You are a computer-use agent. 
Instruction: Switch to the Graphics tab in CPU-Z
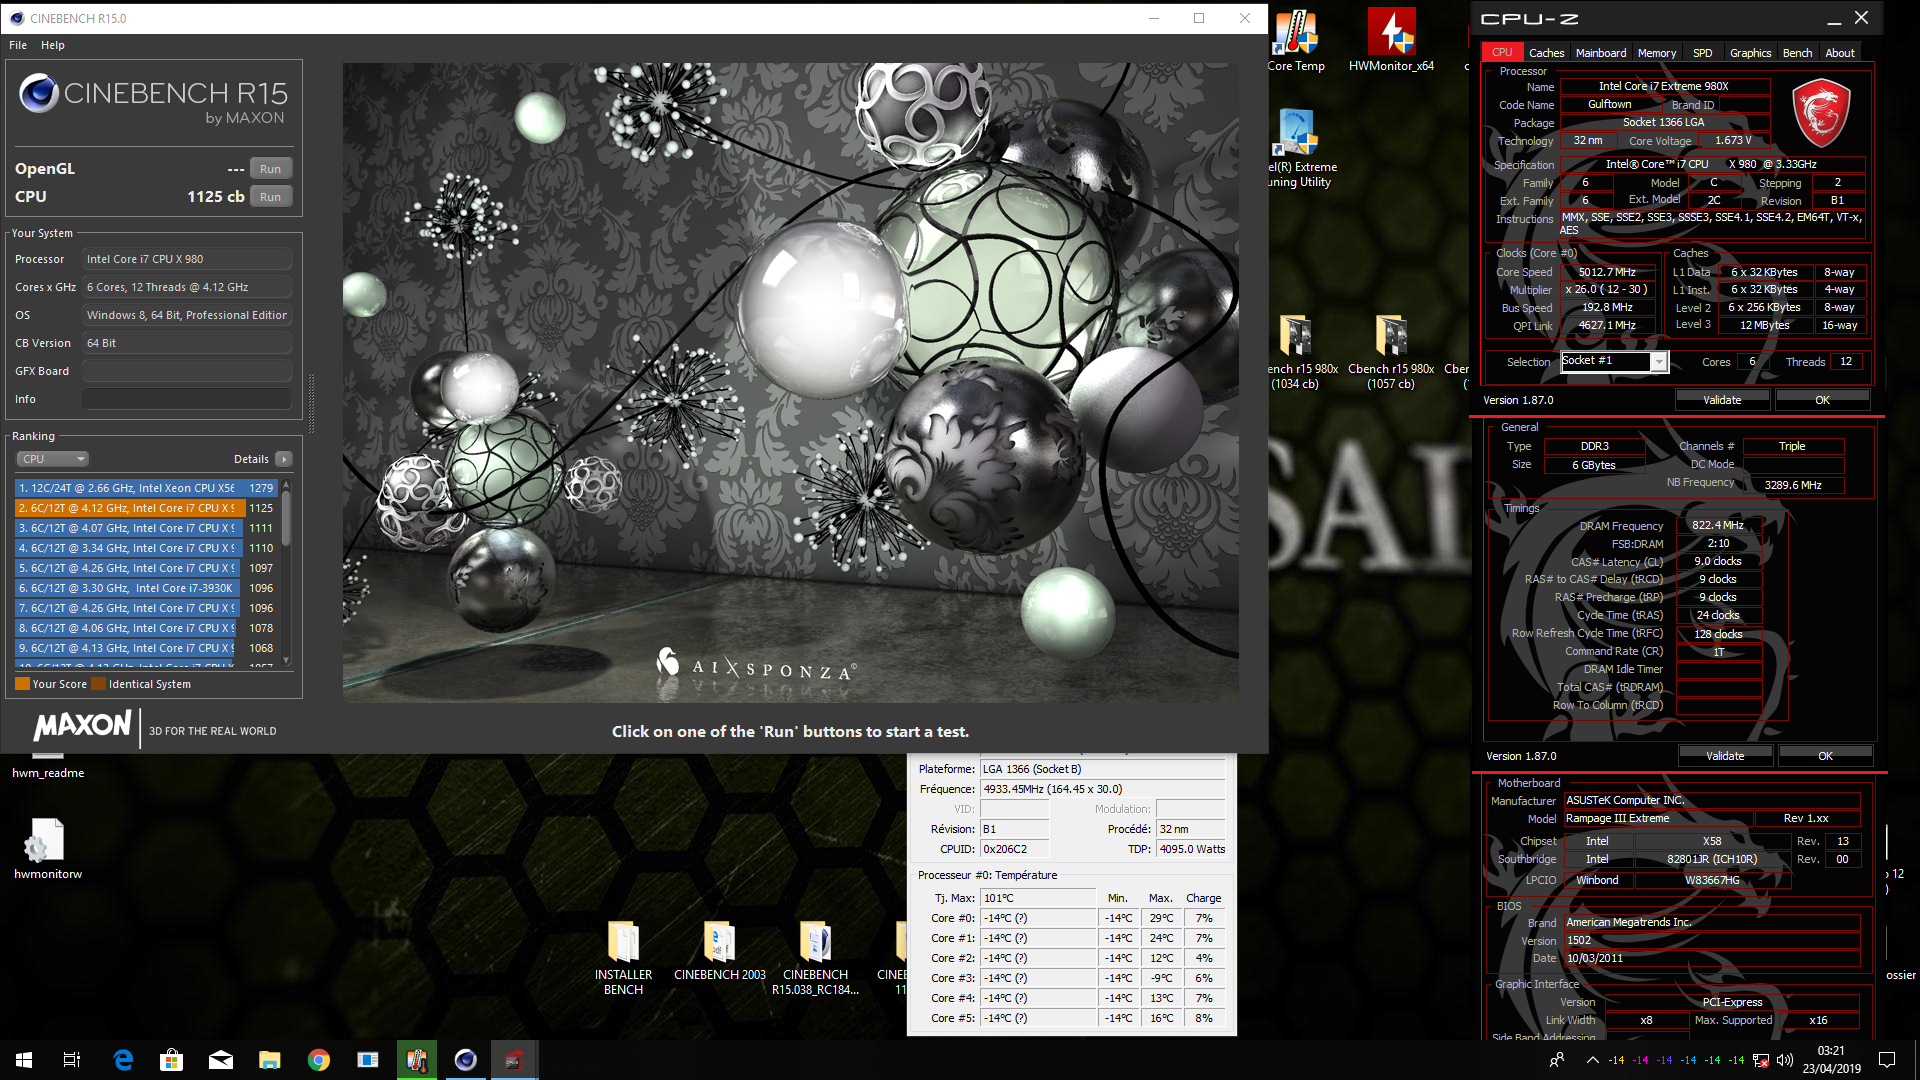(1750, 53)
